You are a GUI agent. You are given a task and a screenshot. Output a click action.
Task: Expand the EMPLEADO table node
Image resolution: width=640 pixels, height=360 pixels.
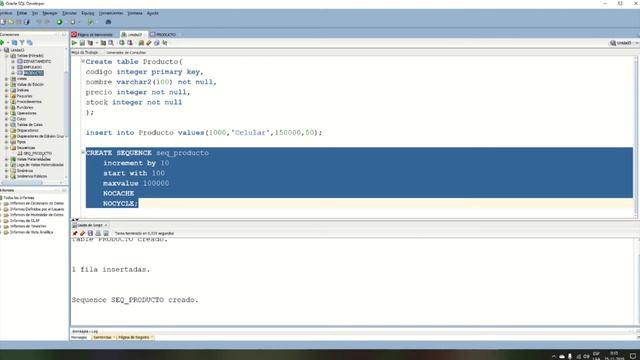pos(13,67)
